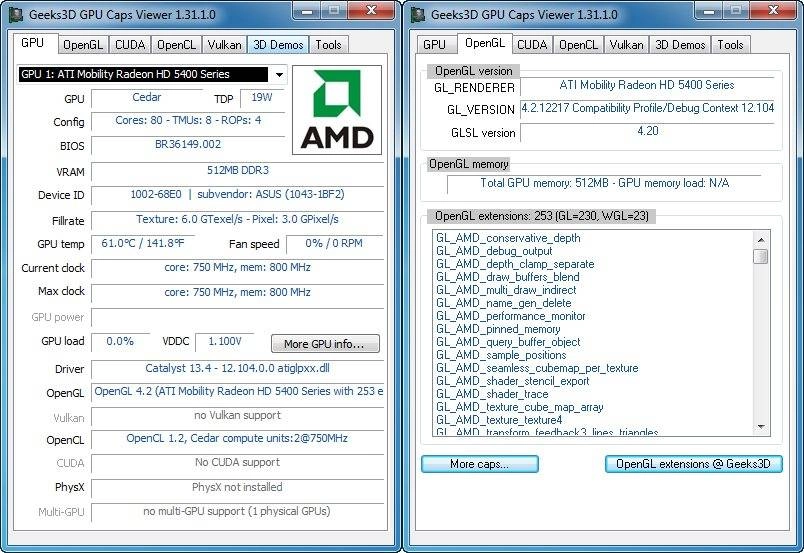
Task: Open the GPU selection dropdown arrow
Action: tap(279, 74)
